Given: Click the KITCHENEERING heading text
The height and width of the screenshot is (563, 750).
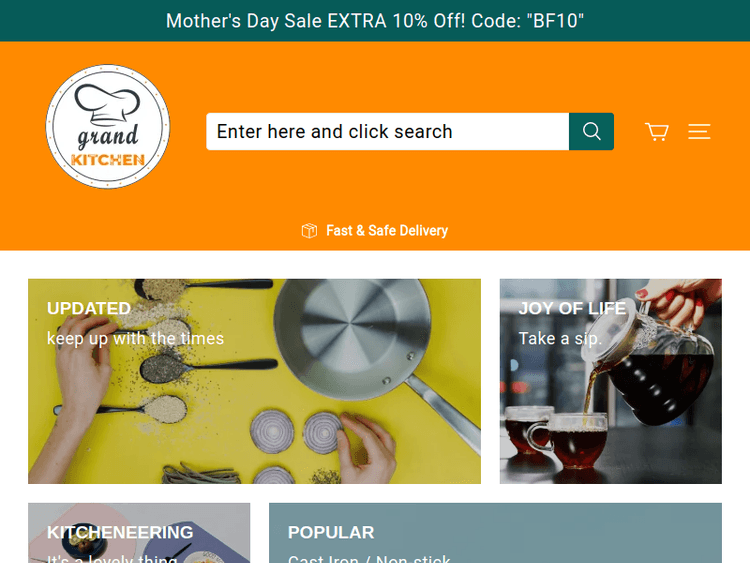Looking at the screenshot, I should click(120, 532).
